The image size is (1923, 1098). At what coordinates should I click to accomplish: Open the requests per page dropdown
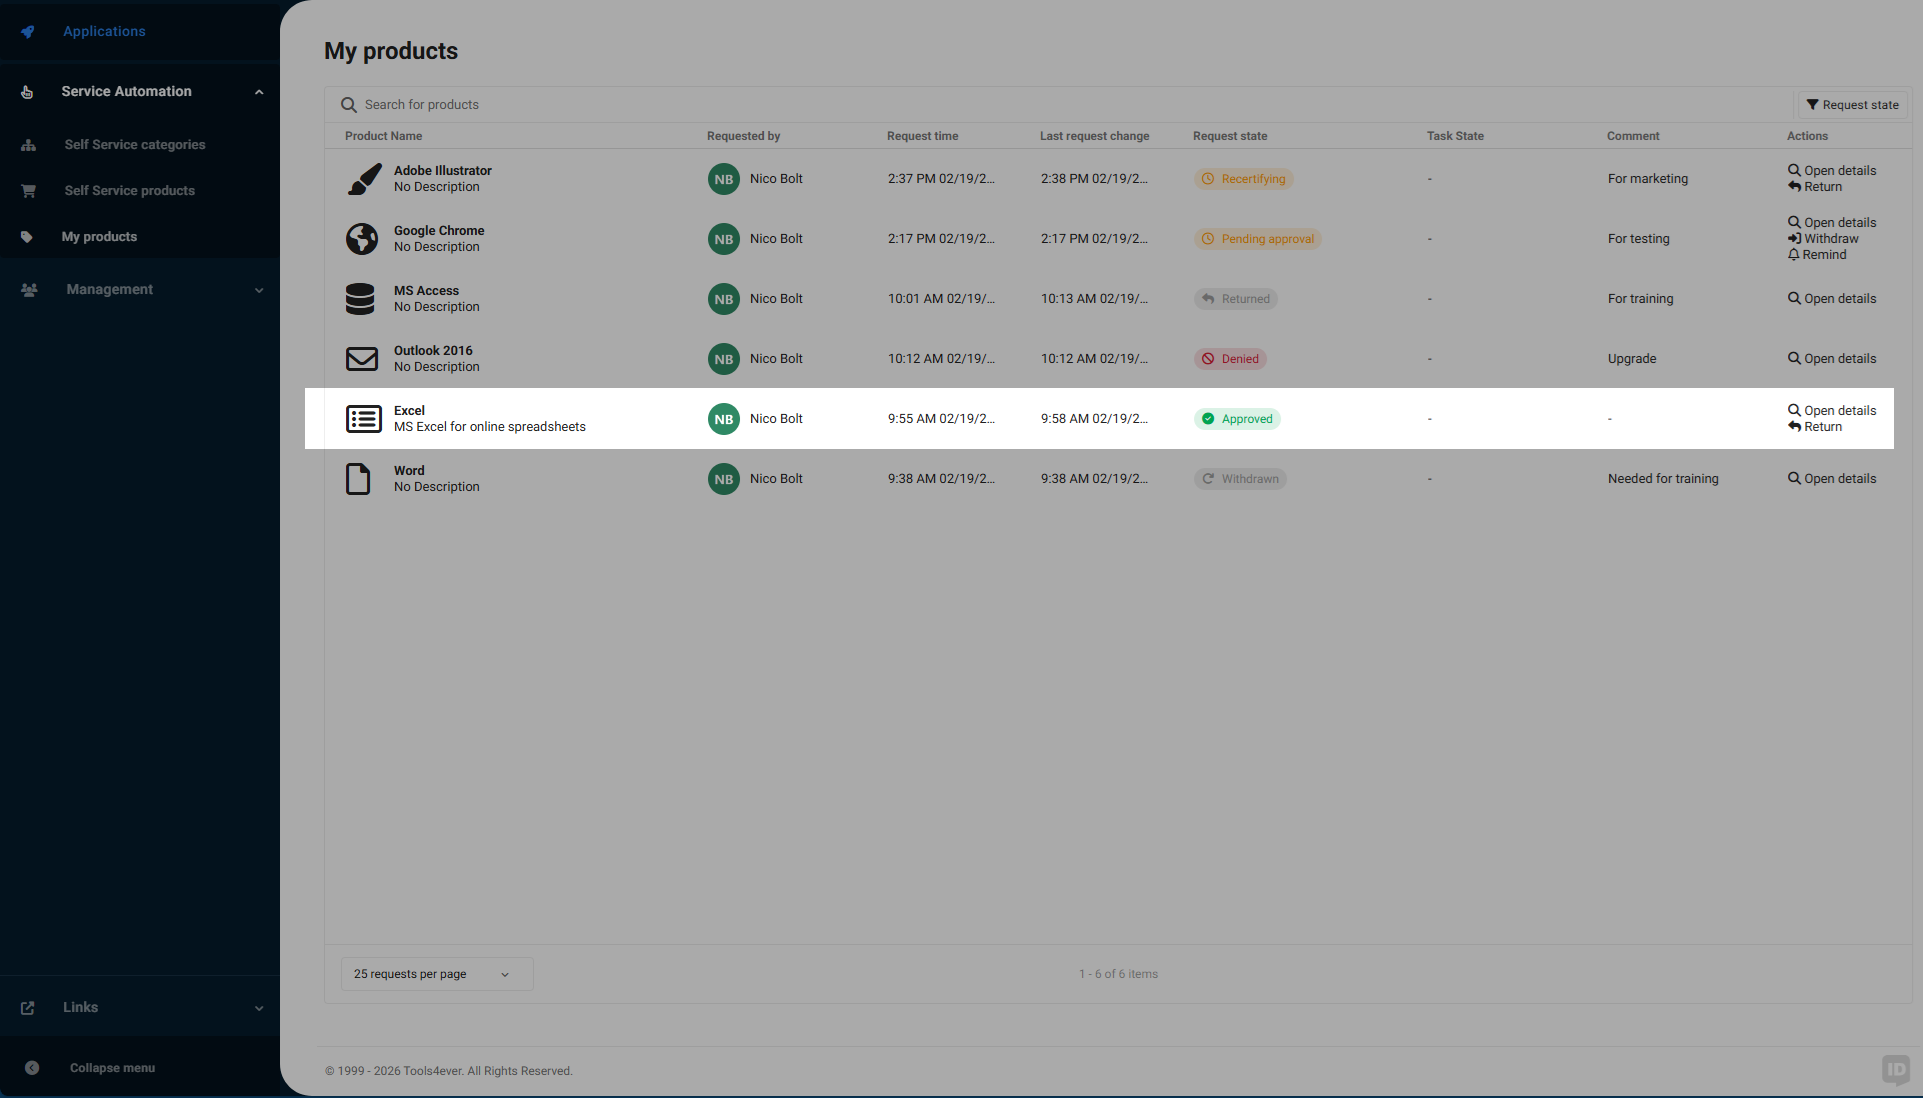click(x=436, y=974)
